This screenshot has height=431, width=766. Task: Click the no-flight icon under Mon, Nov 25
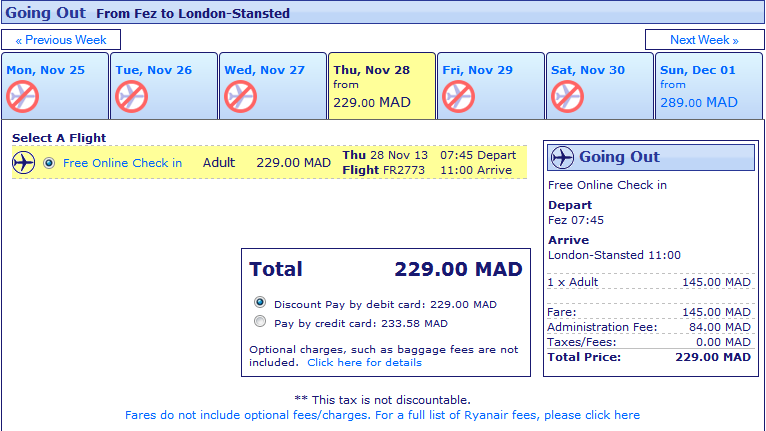pos(22,97)
